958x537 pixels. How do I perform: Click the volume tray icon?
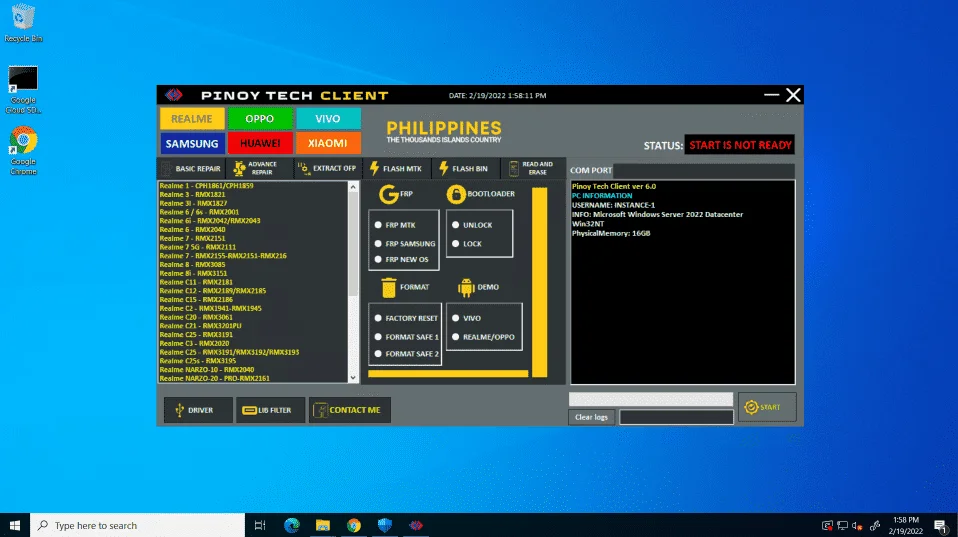[x=857, y=526]
